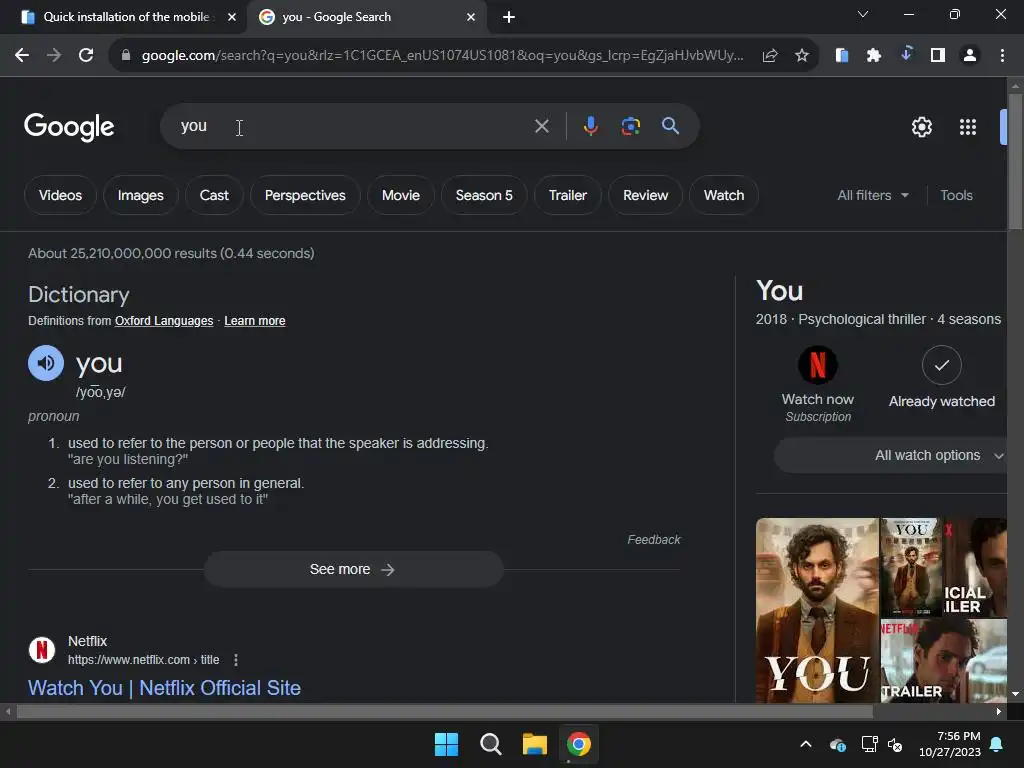Reload the Google search page

tap(86, 56)
